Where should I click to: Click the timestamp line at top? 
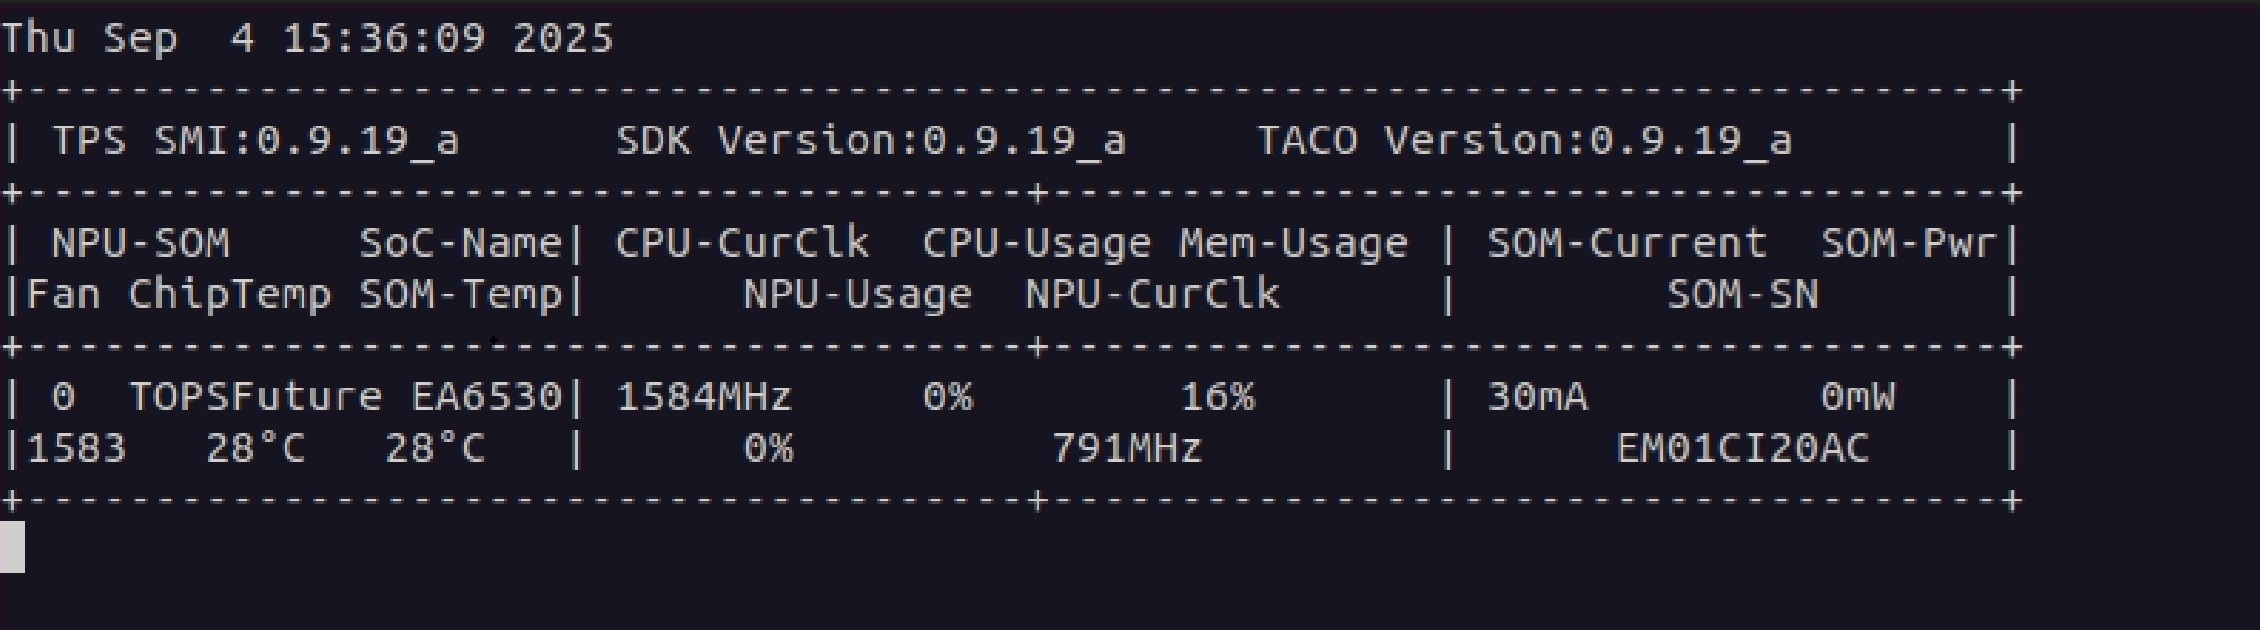pos(307,39)
